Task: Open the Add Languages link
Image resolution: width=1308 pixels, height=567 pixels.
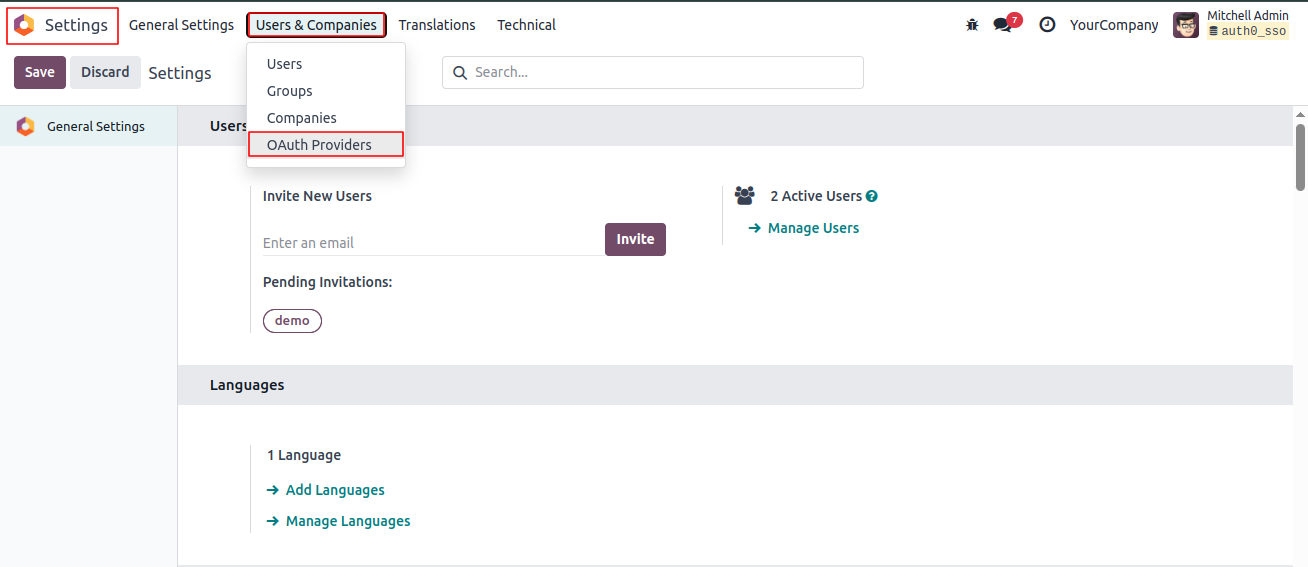Action: click(x=335, y=490)
